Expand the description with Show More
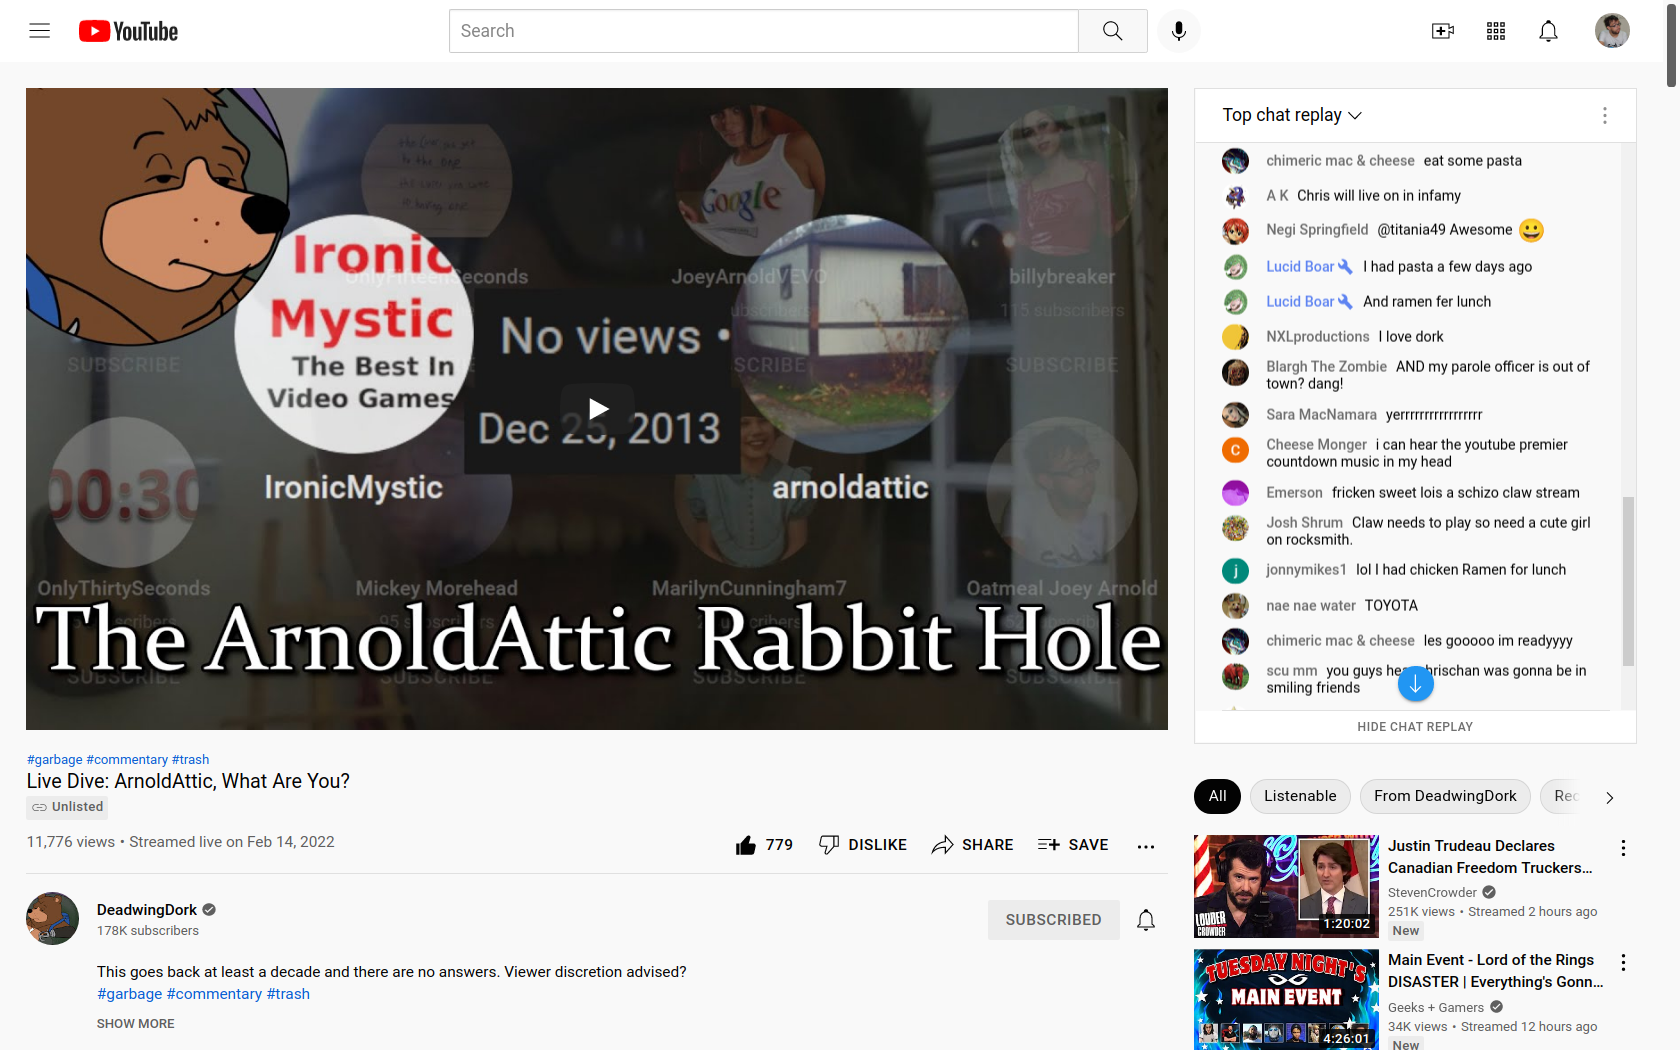 point(135,1023)
